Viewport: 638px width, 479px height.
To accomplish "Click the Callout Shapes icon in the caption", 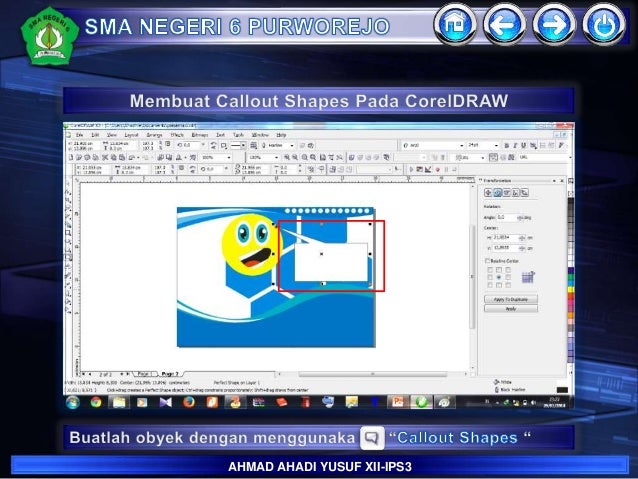I will point(372,438).
